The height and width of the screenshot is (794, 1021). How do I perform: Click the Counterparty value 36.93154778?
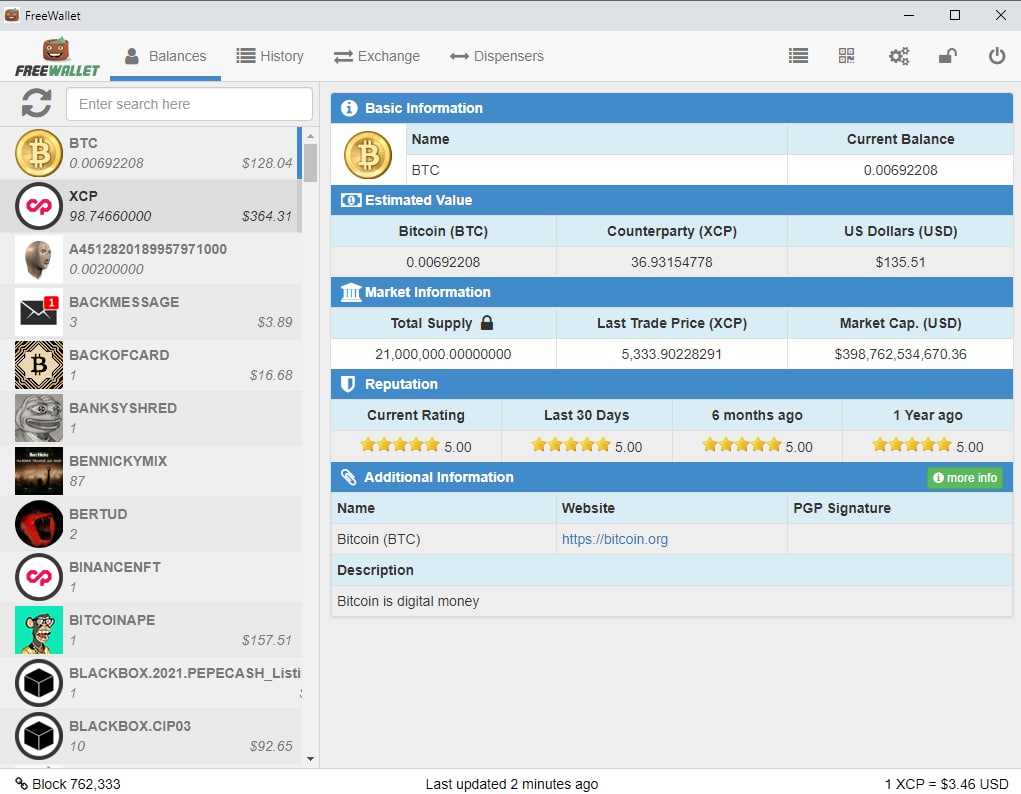(671, 262)
